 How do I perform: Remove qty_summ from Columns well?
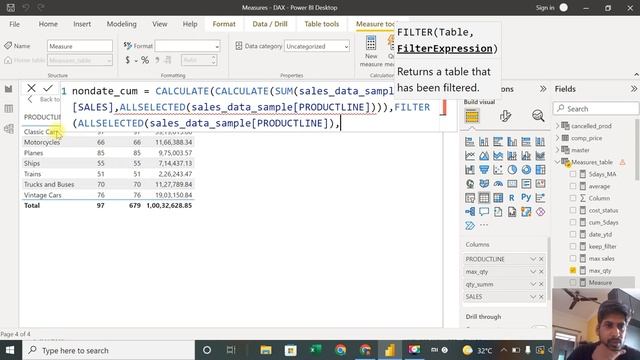point(541,284)
